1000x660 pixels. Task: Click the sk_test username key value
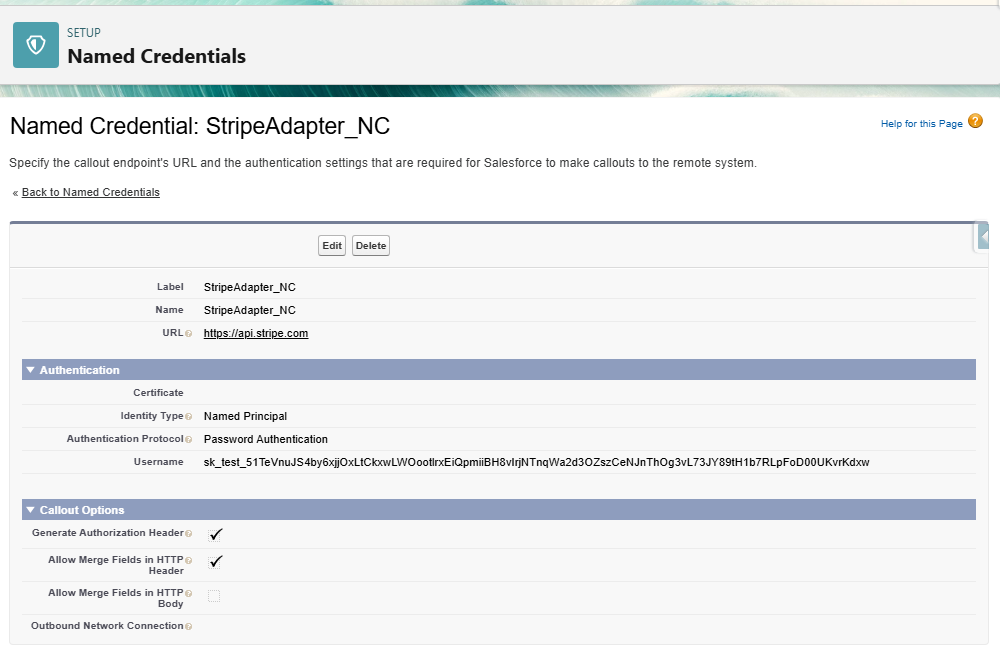coord(536,462)
